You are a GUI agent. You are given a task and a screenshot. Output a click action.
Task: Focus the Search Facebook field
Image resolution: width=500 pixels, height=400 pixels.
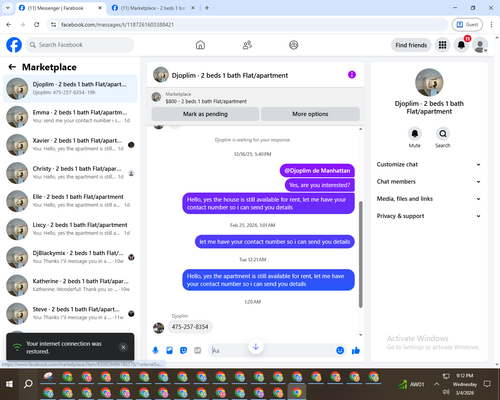(80, 45)
